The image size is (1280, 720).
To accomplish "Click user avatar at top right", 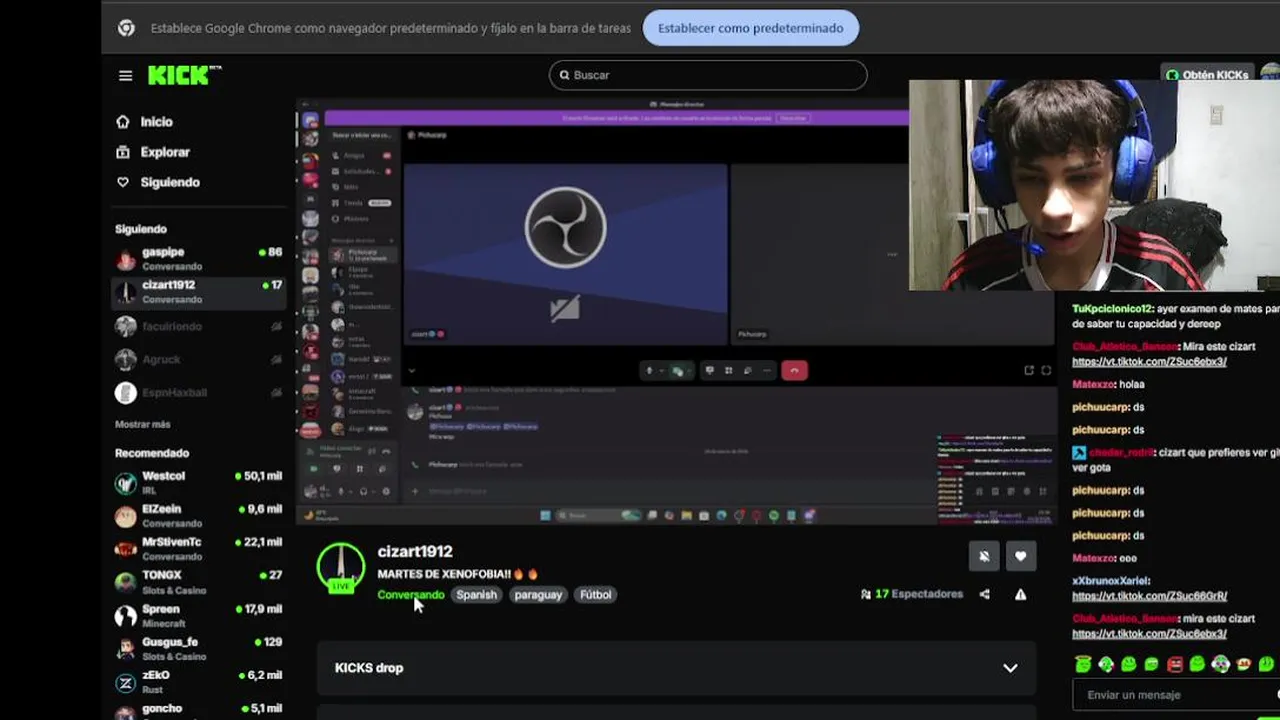I will [1270, 74].
